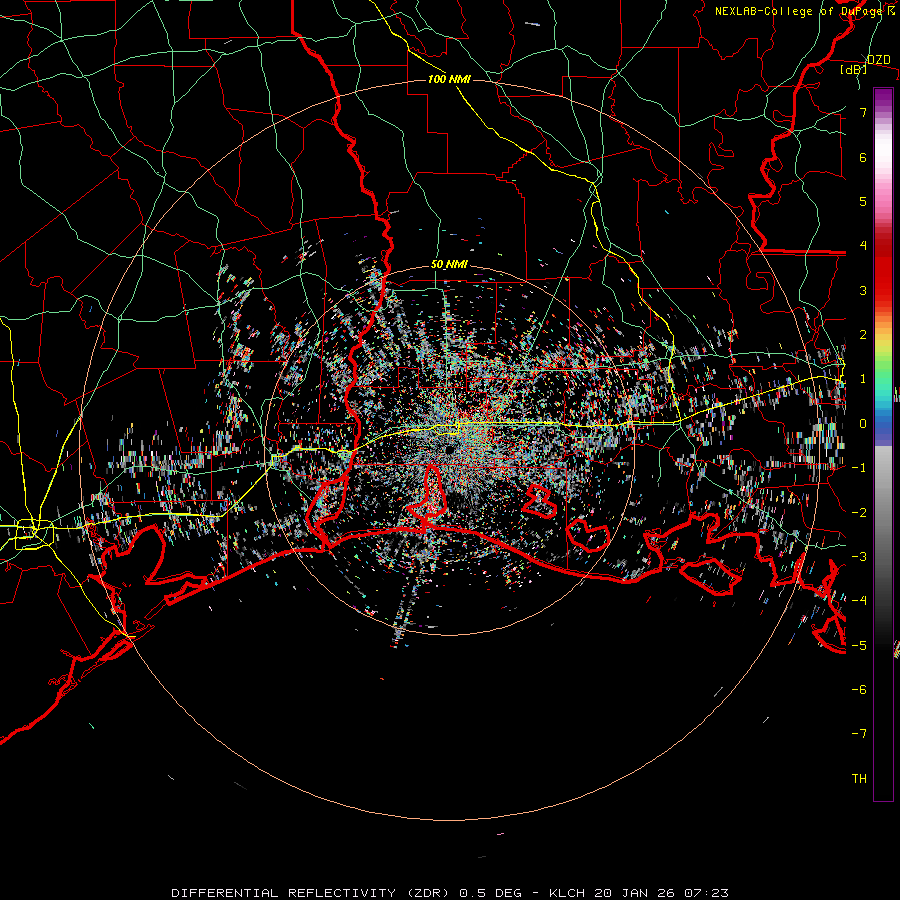Viewport: 900px width, 900px height.
Task: Click the 20 JAN 26 07:23 timestamp
Action: tap(662, 893)
